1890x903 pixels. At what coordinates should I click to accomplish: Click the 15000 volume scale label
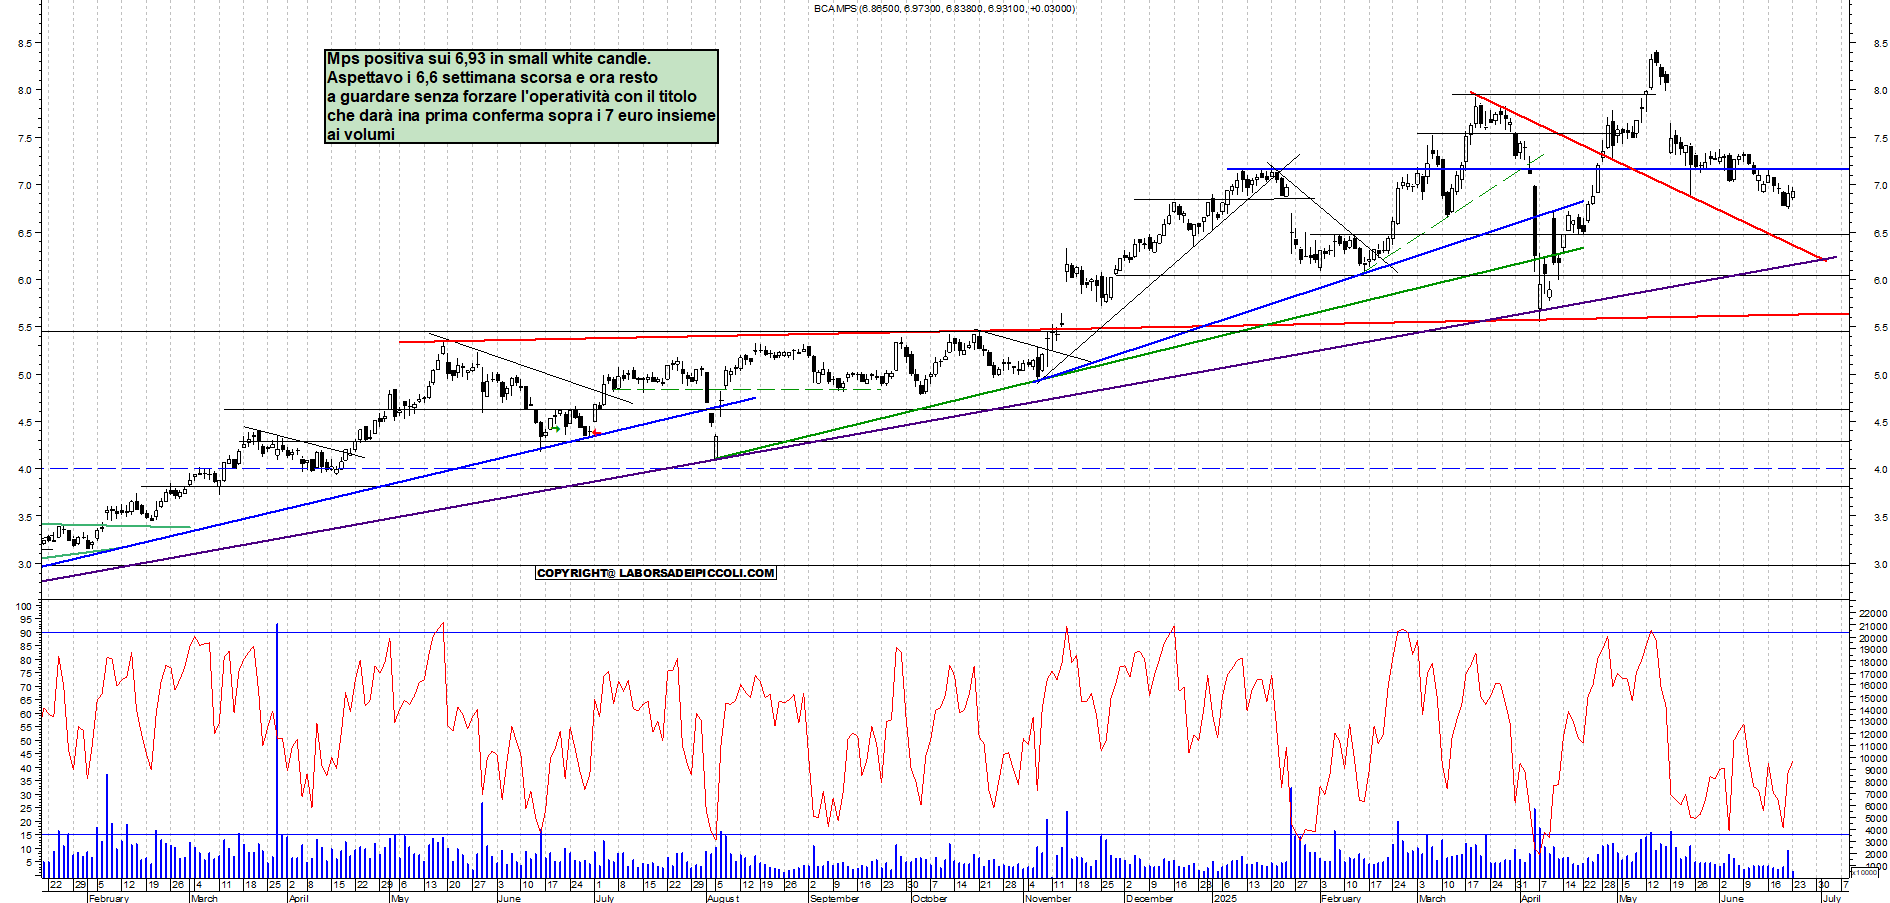1873,698
